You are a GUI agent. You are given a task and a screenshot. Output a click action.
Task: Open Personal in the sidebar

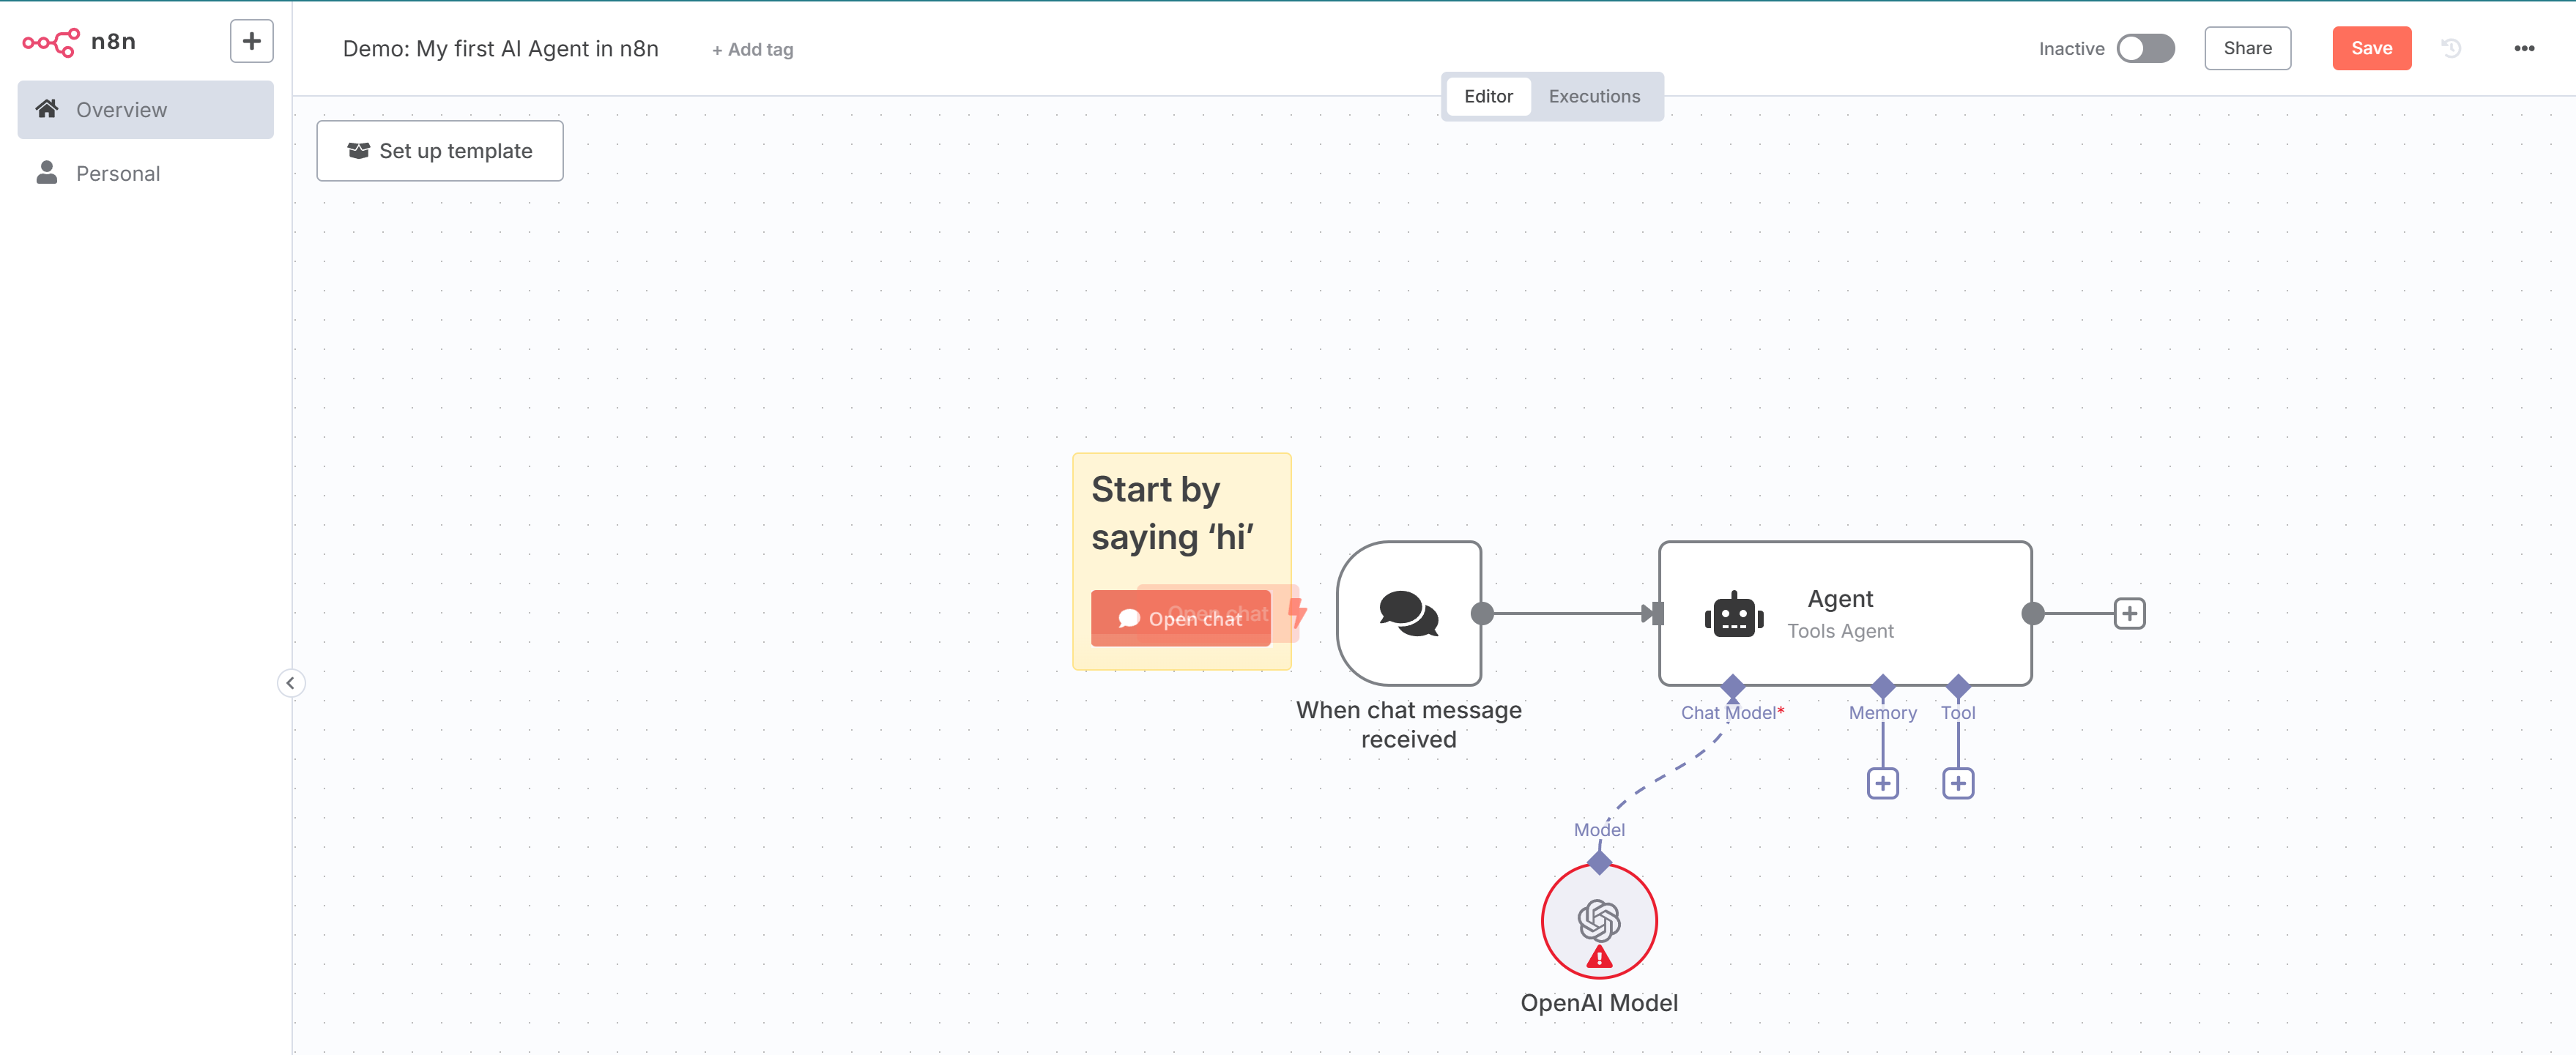(118, 173)
